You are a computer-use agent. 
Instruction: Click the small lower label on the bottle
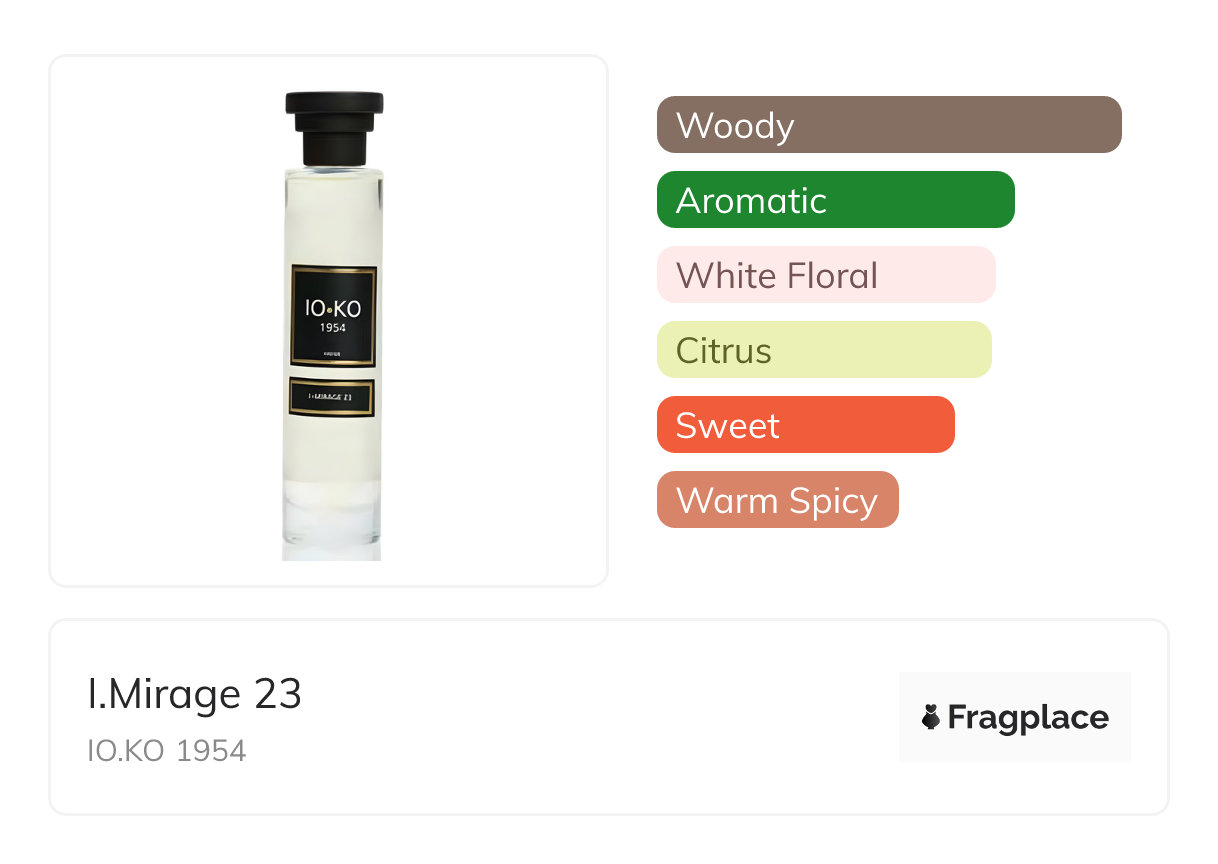coord(332,397)
